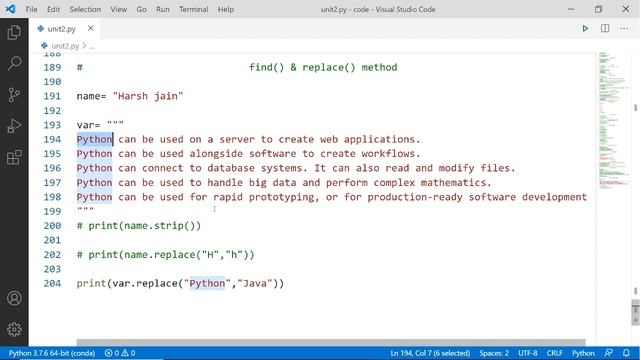Open the Terminal menu
640x360 pixels.
(x=193, y=9)
